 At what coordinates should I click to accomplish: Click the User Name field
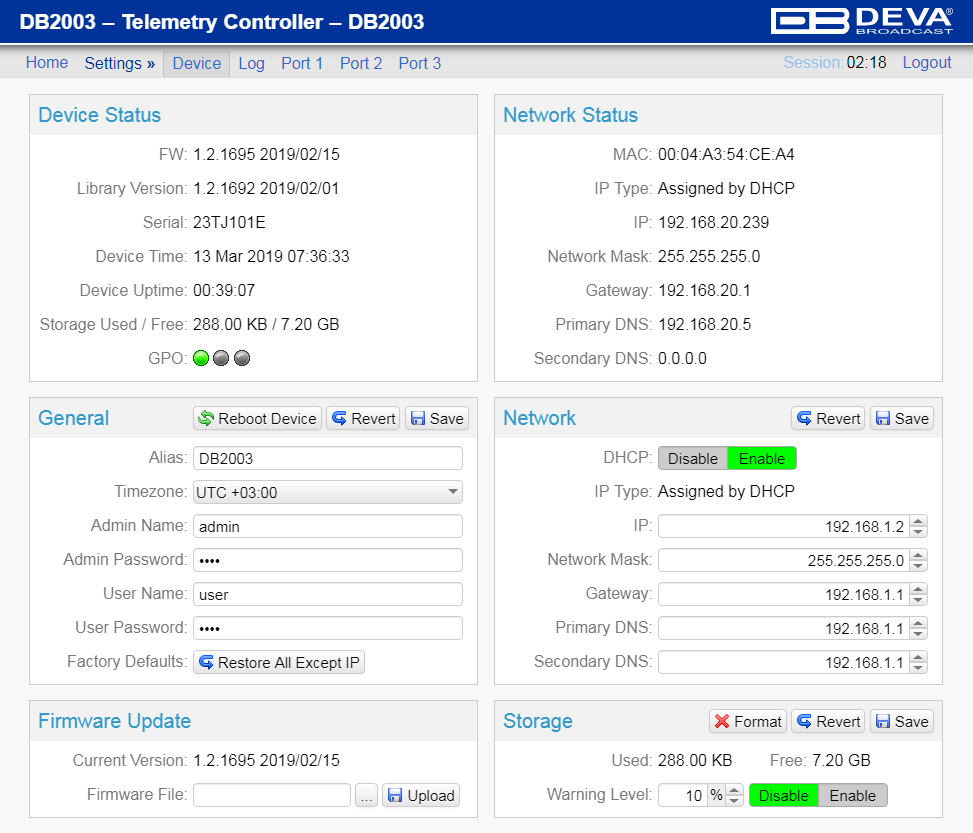click(x=328, y=594)
